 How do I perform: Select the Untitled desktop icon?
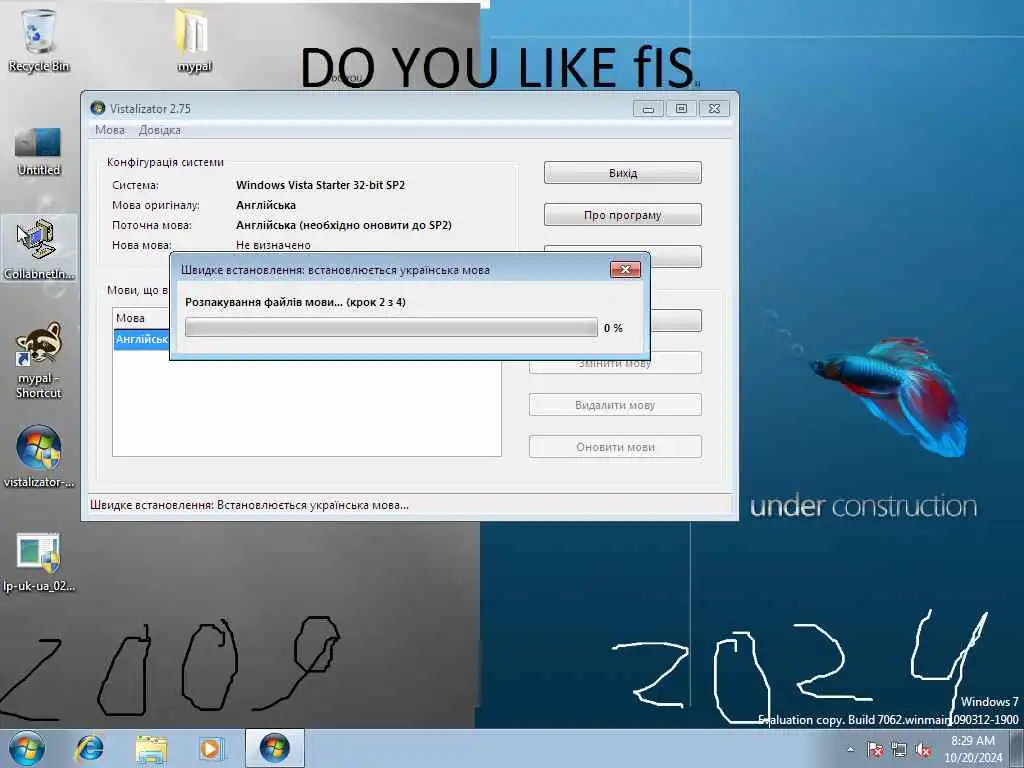[39, 152]
